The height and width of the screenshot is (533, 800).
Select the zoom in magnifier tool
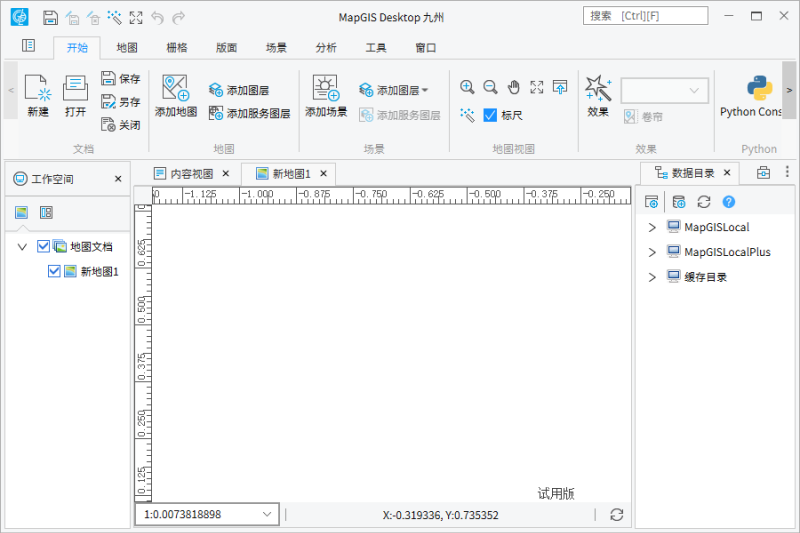point(467,87)
